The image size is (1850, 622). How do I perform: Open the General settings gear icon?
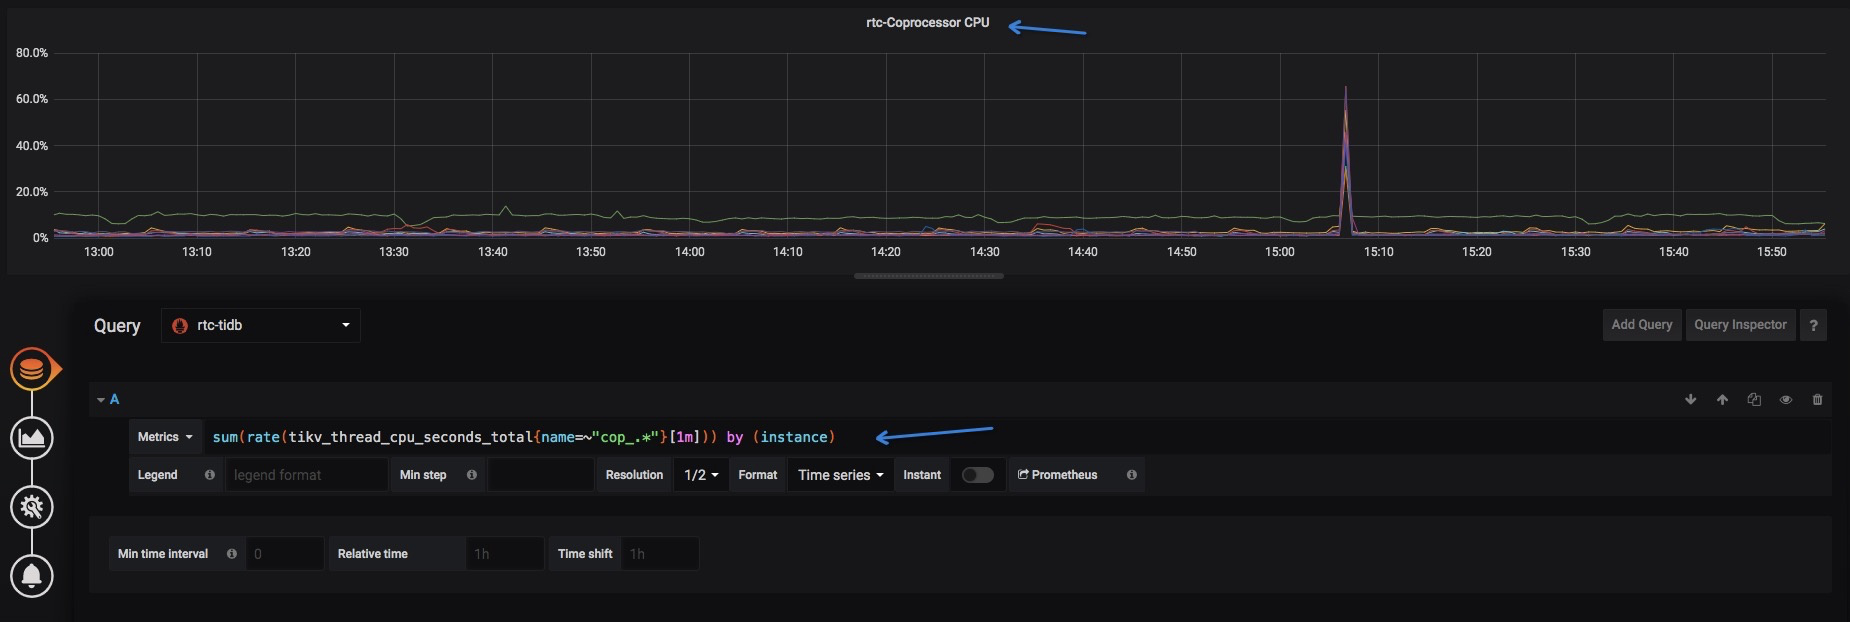(32, 507)
